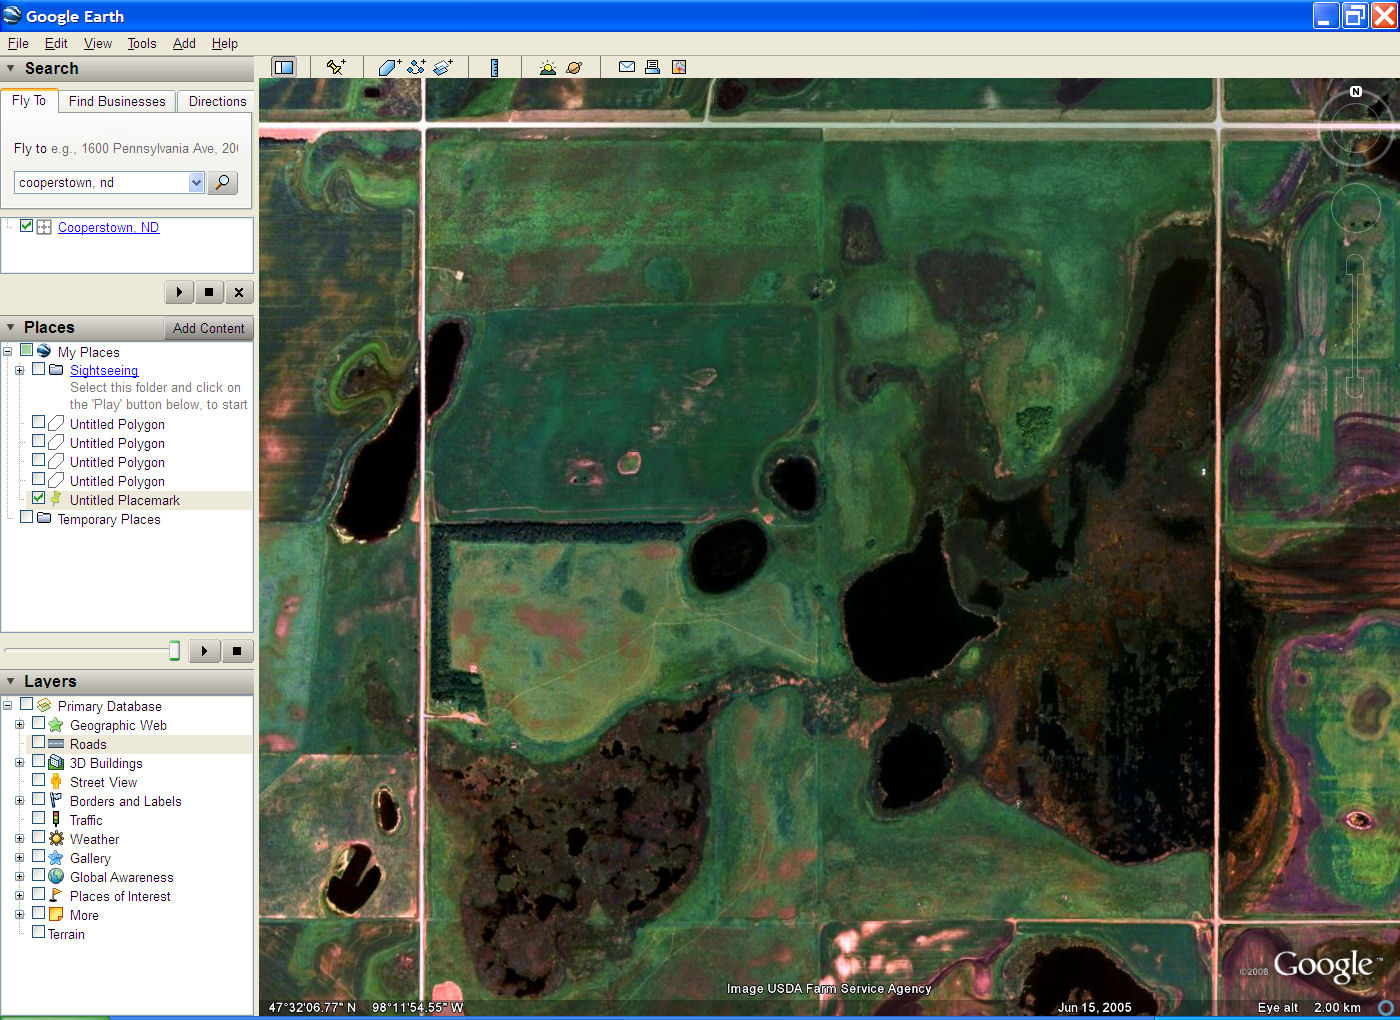Click the Places opacity slider handle
The image size is (1400, 1020).
[174, 651]
